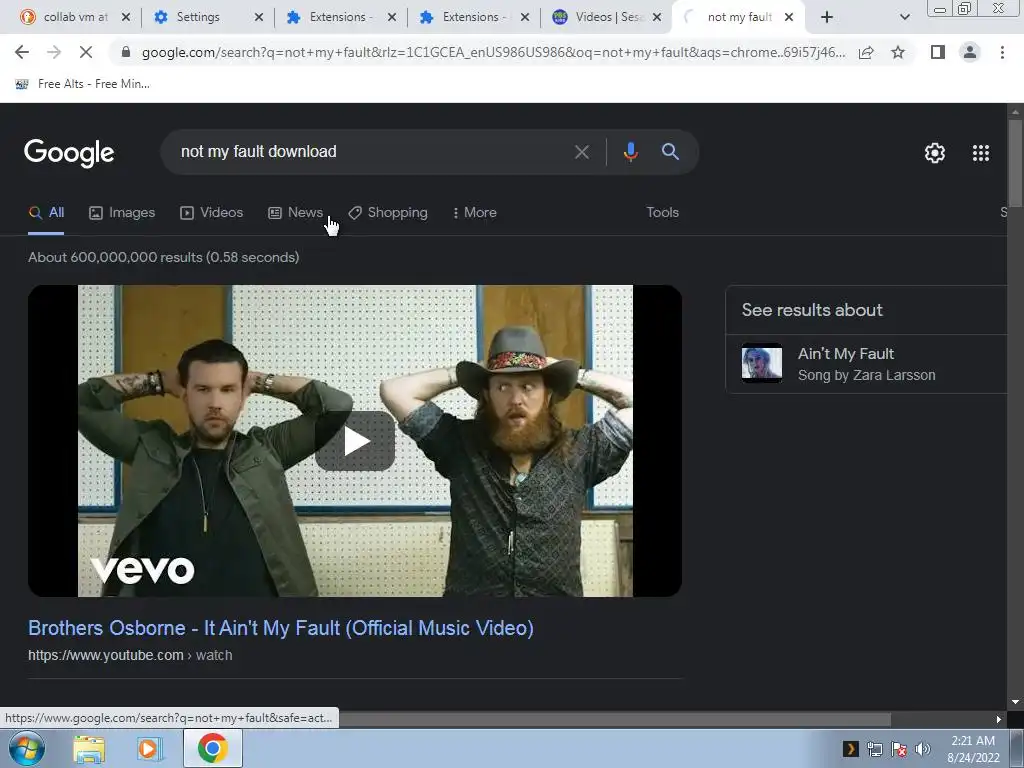This screenshot has width=1024, height=768.
Task: Go back to the previous page
Action: click(22, 52)
